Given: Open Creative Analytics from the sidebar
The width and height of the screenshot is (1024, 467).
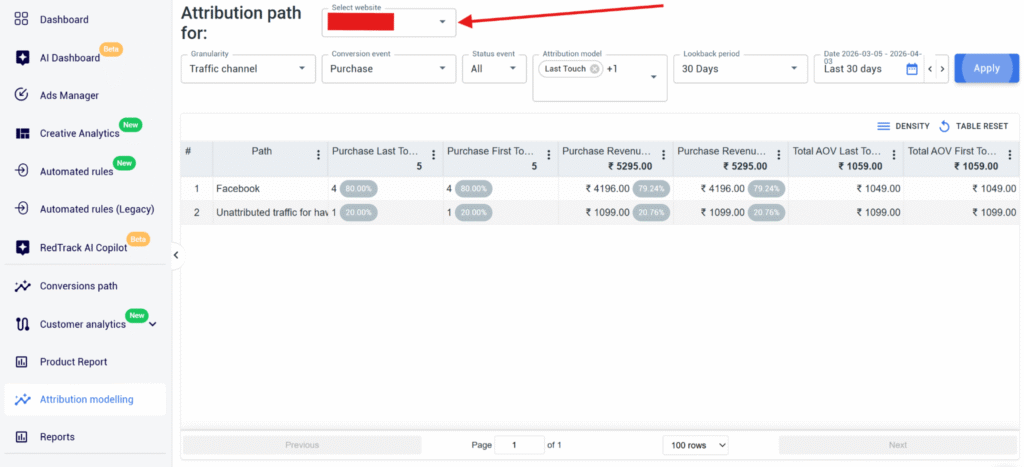Looking at the screenshot, I should [x=80, y=133].
